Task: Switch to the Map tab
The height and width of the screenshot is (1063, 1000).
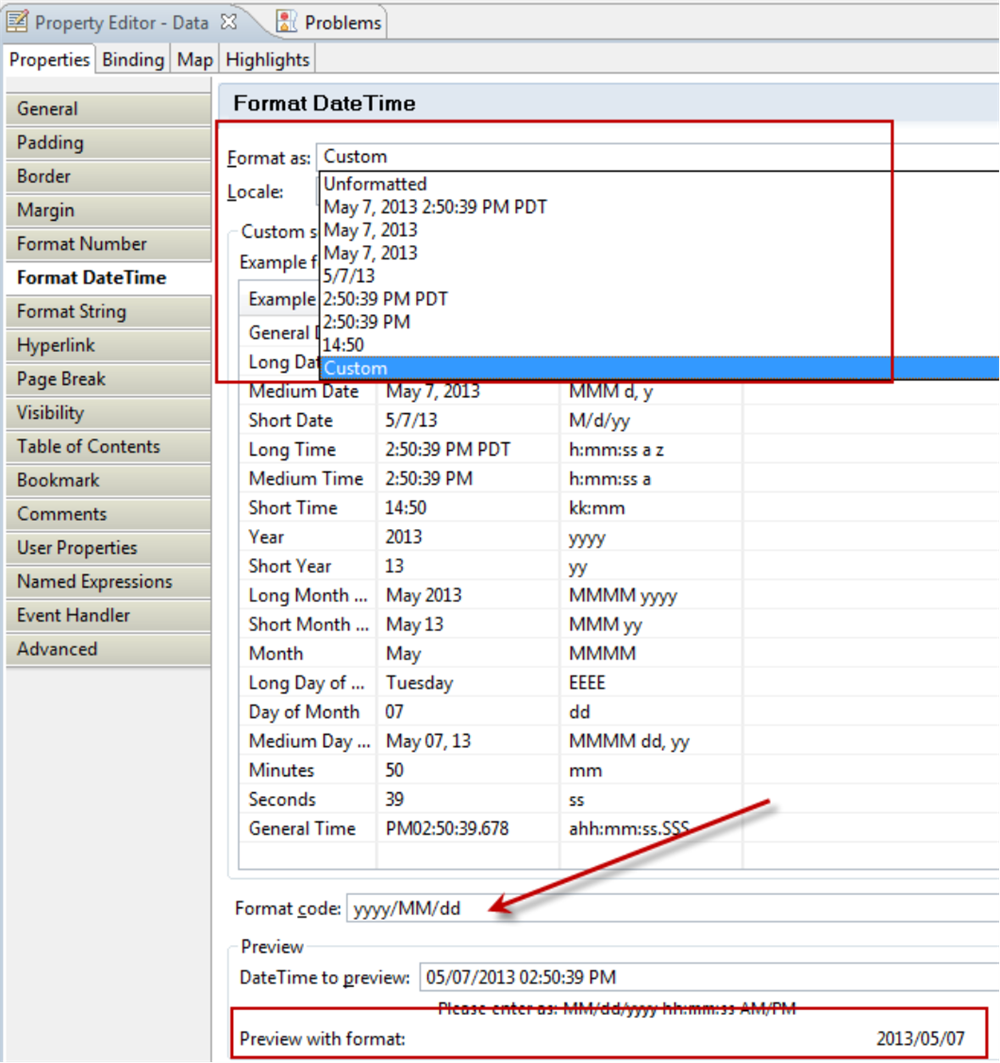Action: [x=195, y=60]
